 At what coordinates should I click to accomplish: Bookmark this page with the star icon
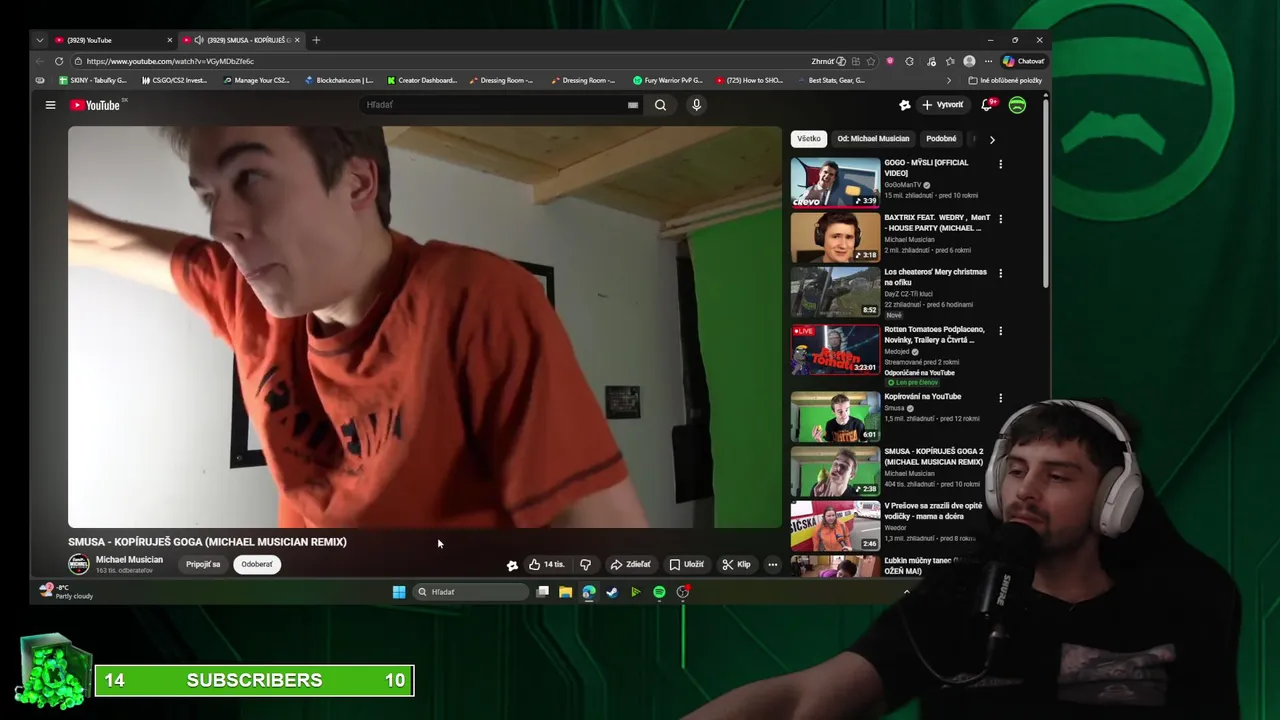click(x=871, y=61)
